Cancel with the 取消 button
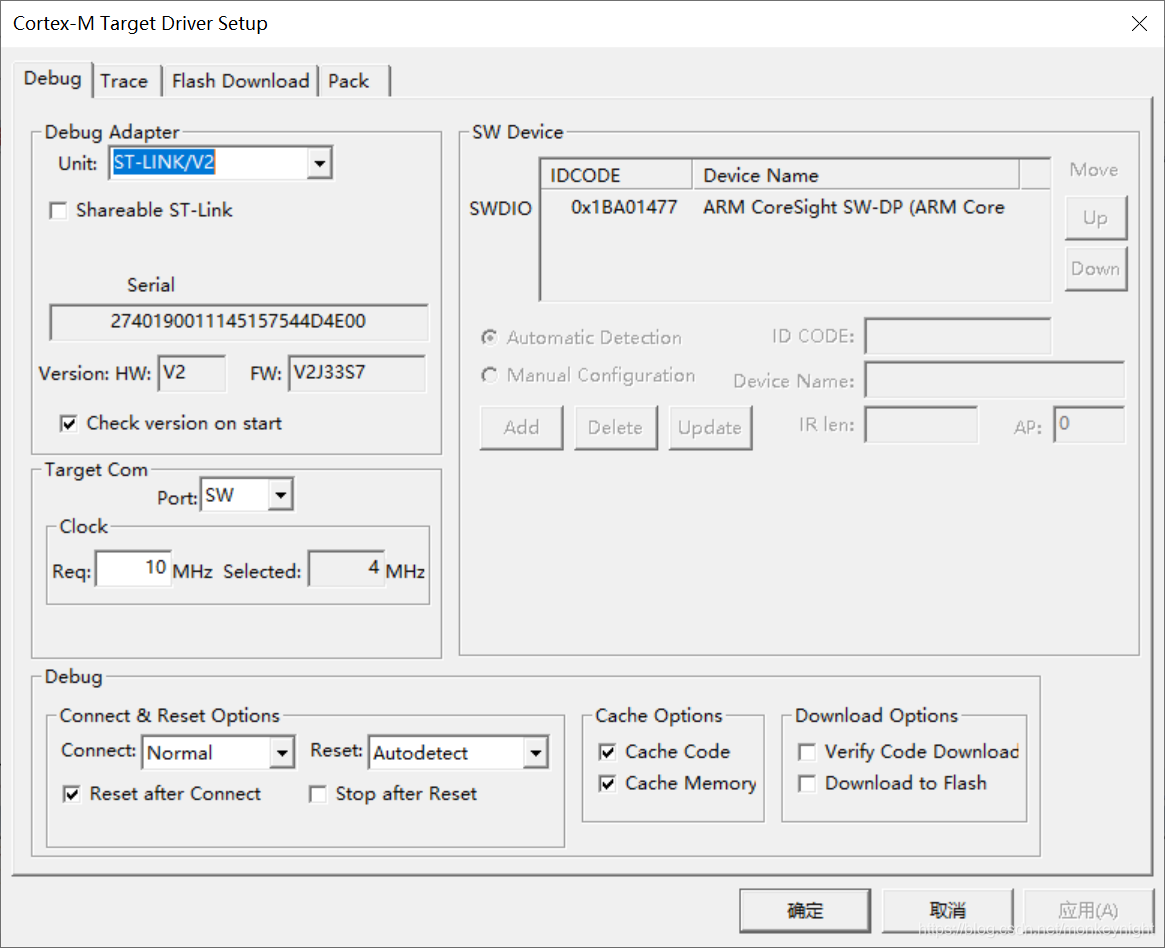 point(947,911)
